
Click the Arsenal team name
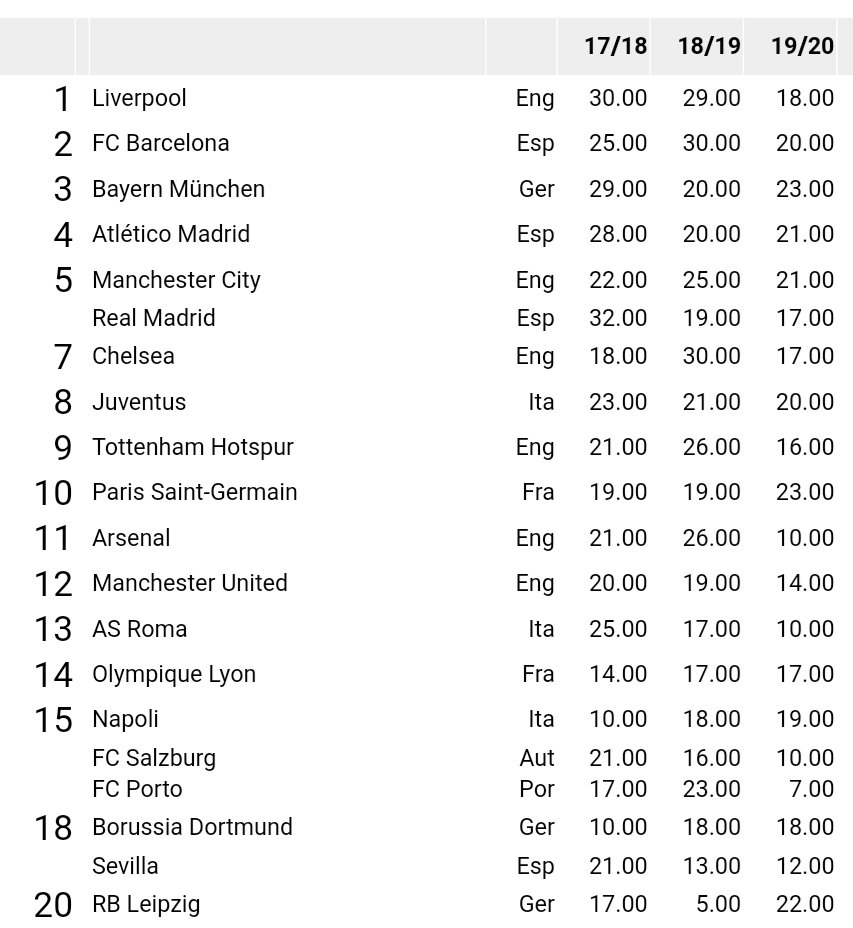[131, 538]
